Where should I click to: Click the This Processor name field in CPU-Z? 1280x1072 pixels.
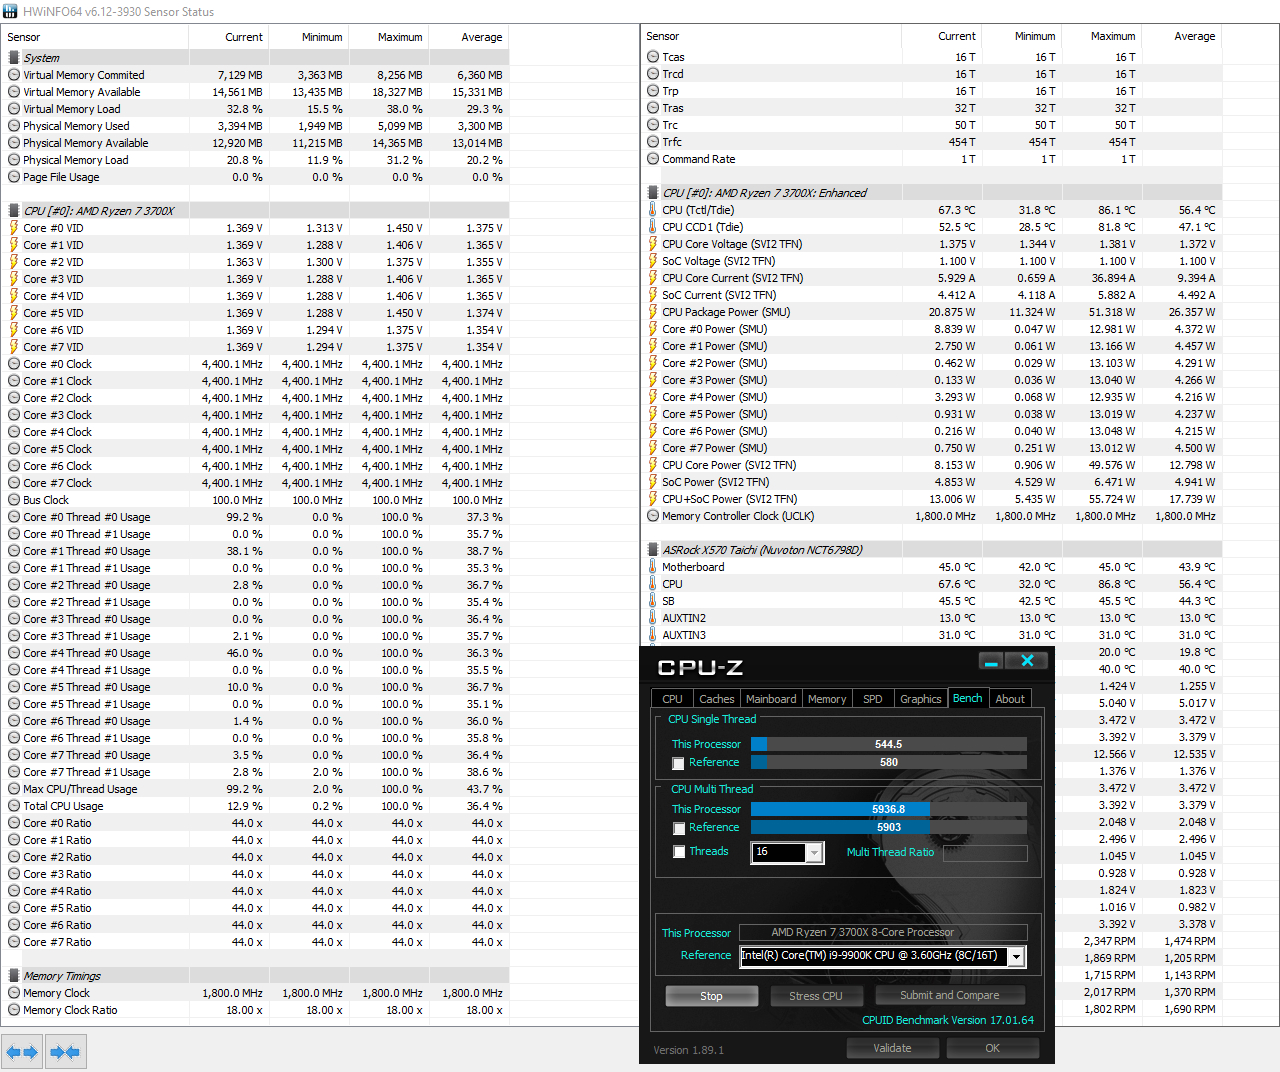(883, 933)
